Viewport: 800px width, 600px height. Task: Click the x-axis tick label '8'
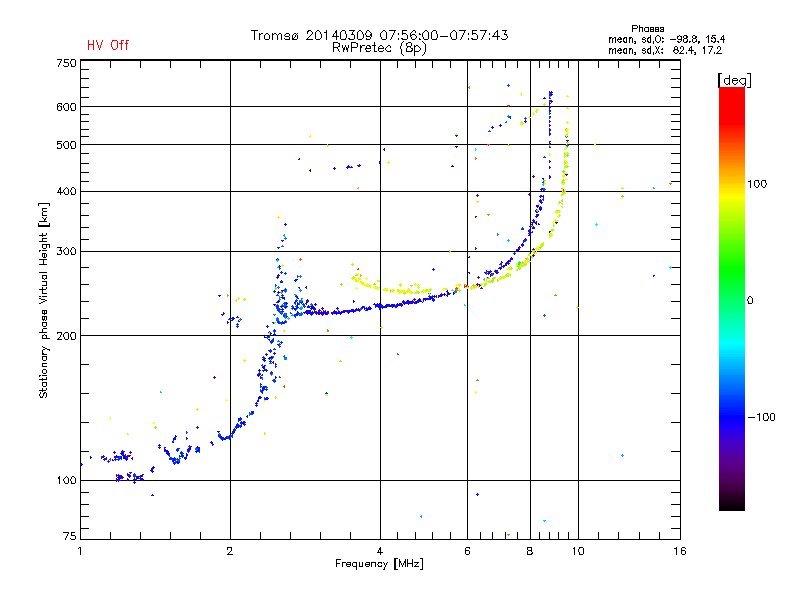click(530, 551)
